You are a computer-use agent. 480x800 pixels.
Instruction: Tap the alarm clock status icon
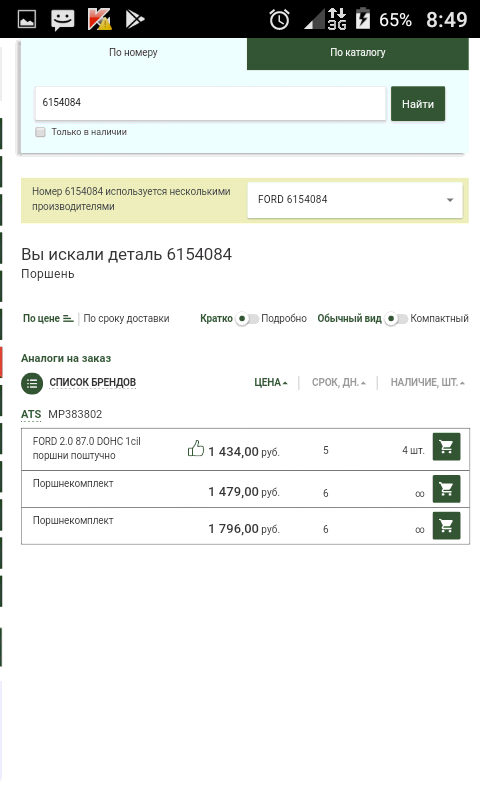point(280,20)
